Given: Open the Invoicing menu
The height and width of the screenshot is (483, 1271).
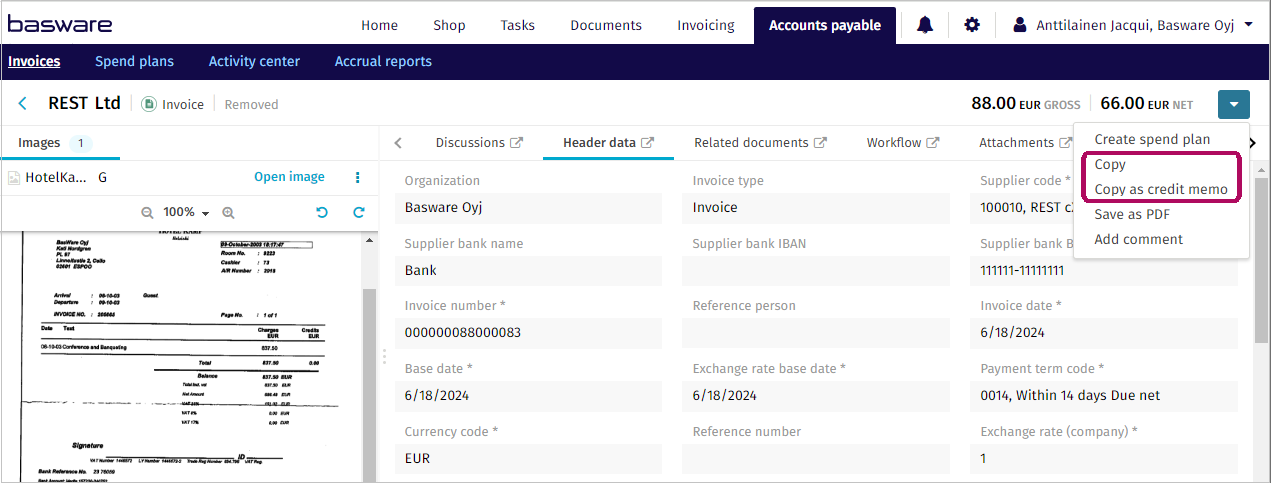Looking at the screenshot, I should tap(706, 25).
